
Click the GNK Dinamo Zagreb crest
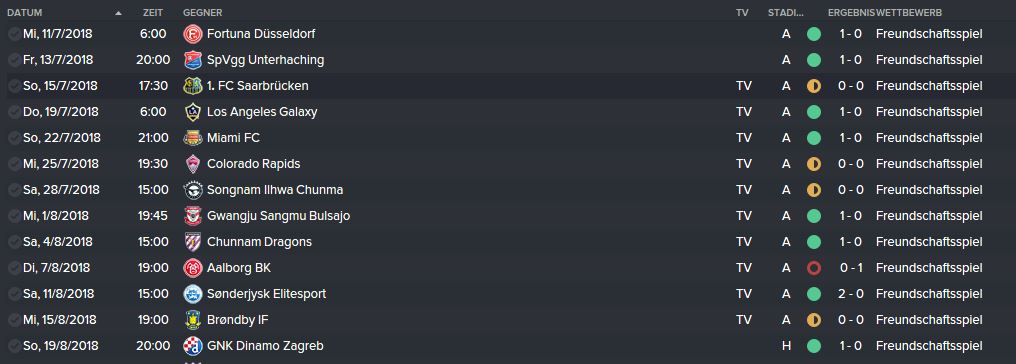pos(193,346)
